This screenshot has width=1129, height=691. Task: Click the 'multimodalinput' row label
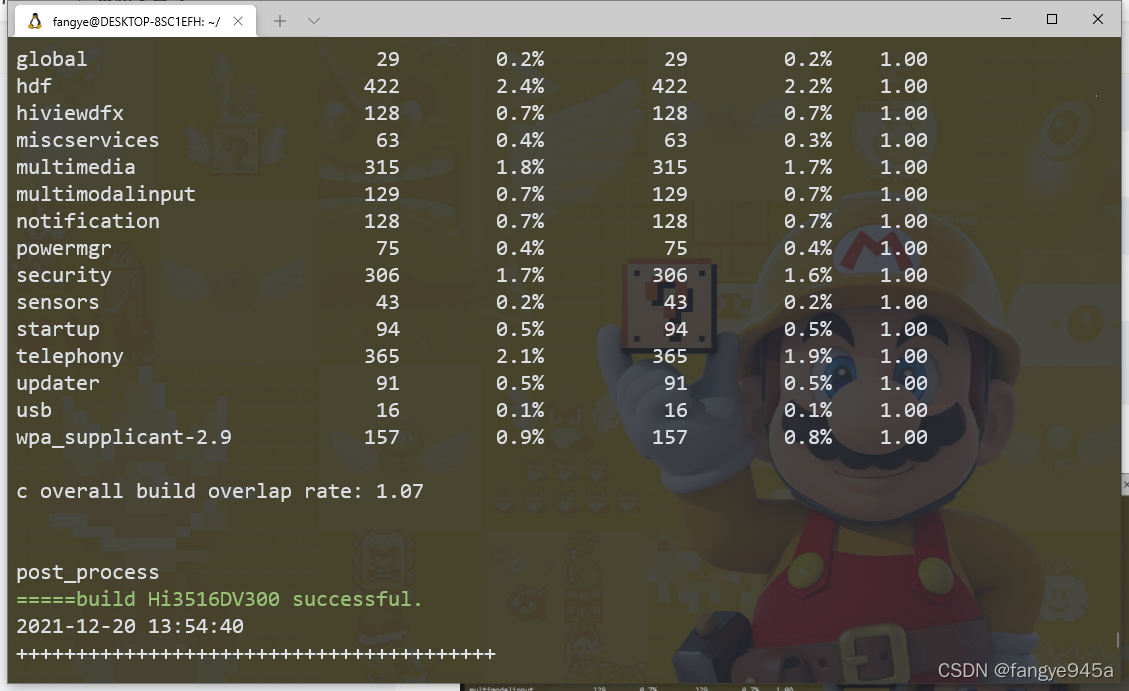106,194
